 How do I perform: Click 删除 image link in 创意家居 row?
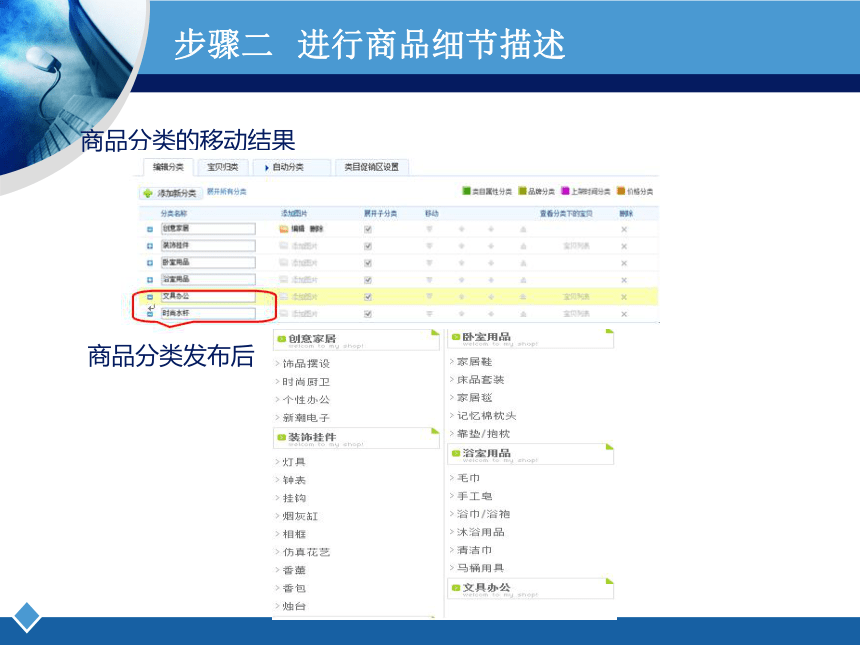tap(316, 229)
